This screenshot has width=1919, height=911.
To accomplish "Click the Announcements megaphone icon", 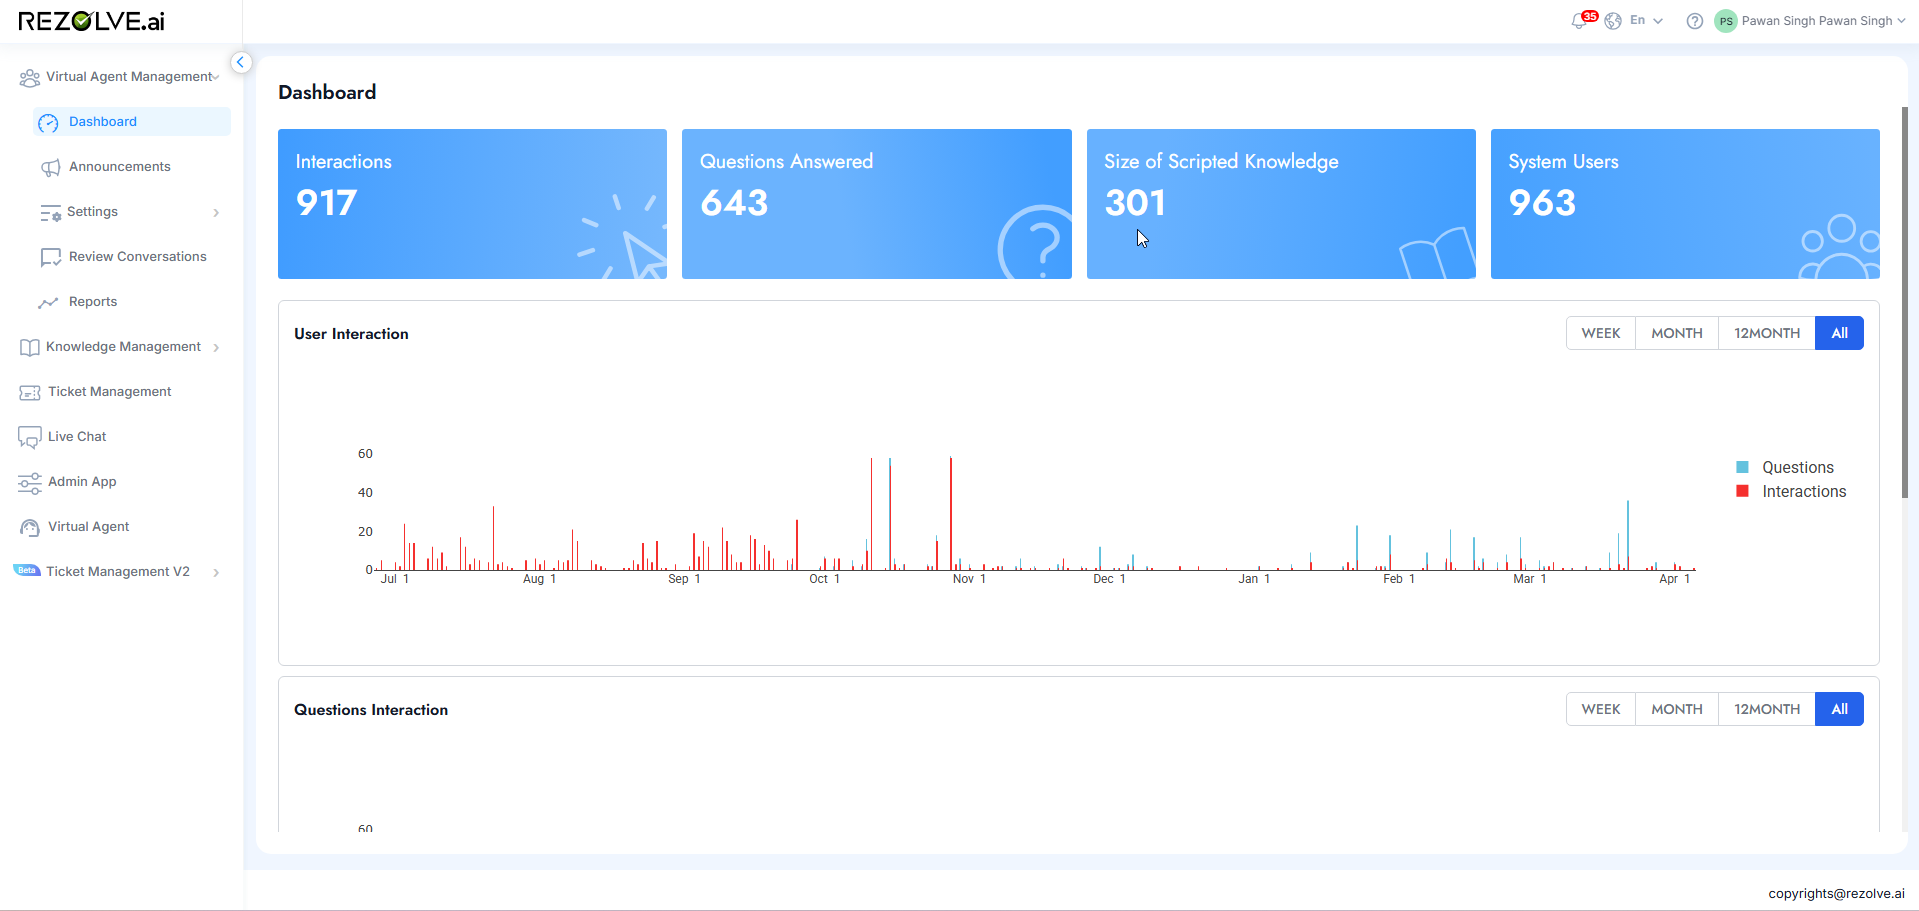I will click(50, 168).
